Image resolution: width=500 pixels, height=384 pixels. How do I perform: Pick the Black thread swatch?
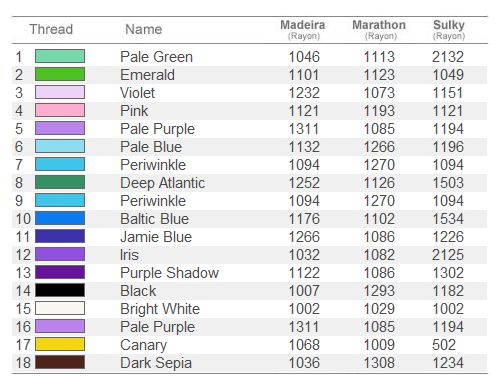coord(60,290)
